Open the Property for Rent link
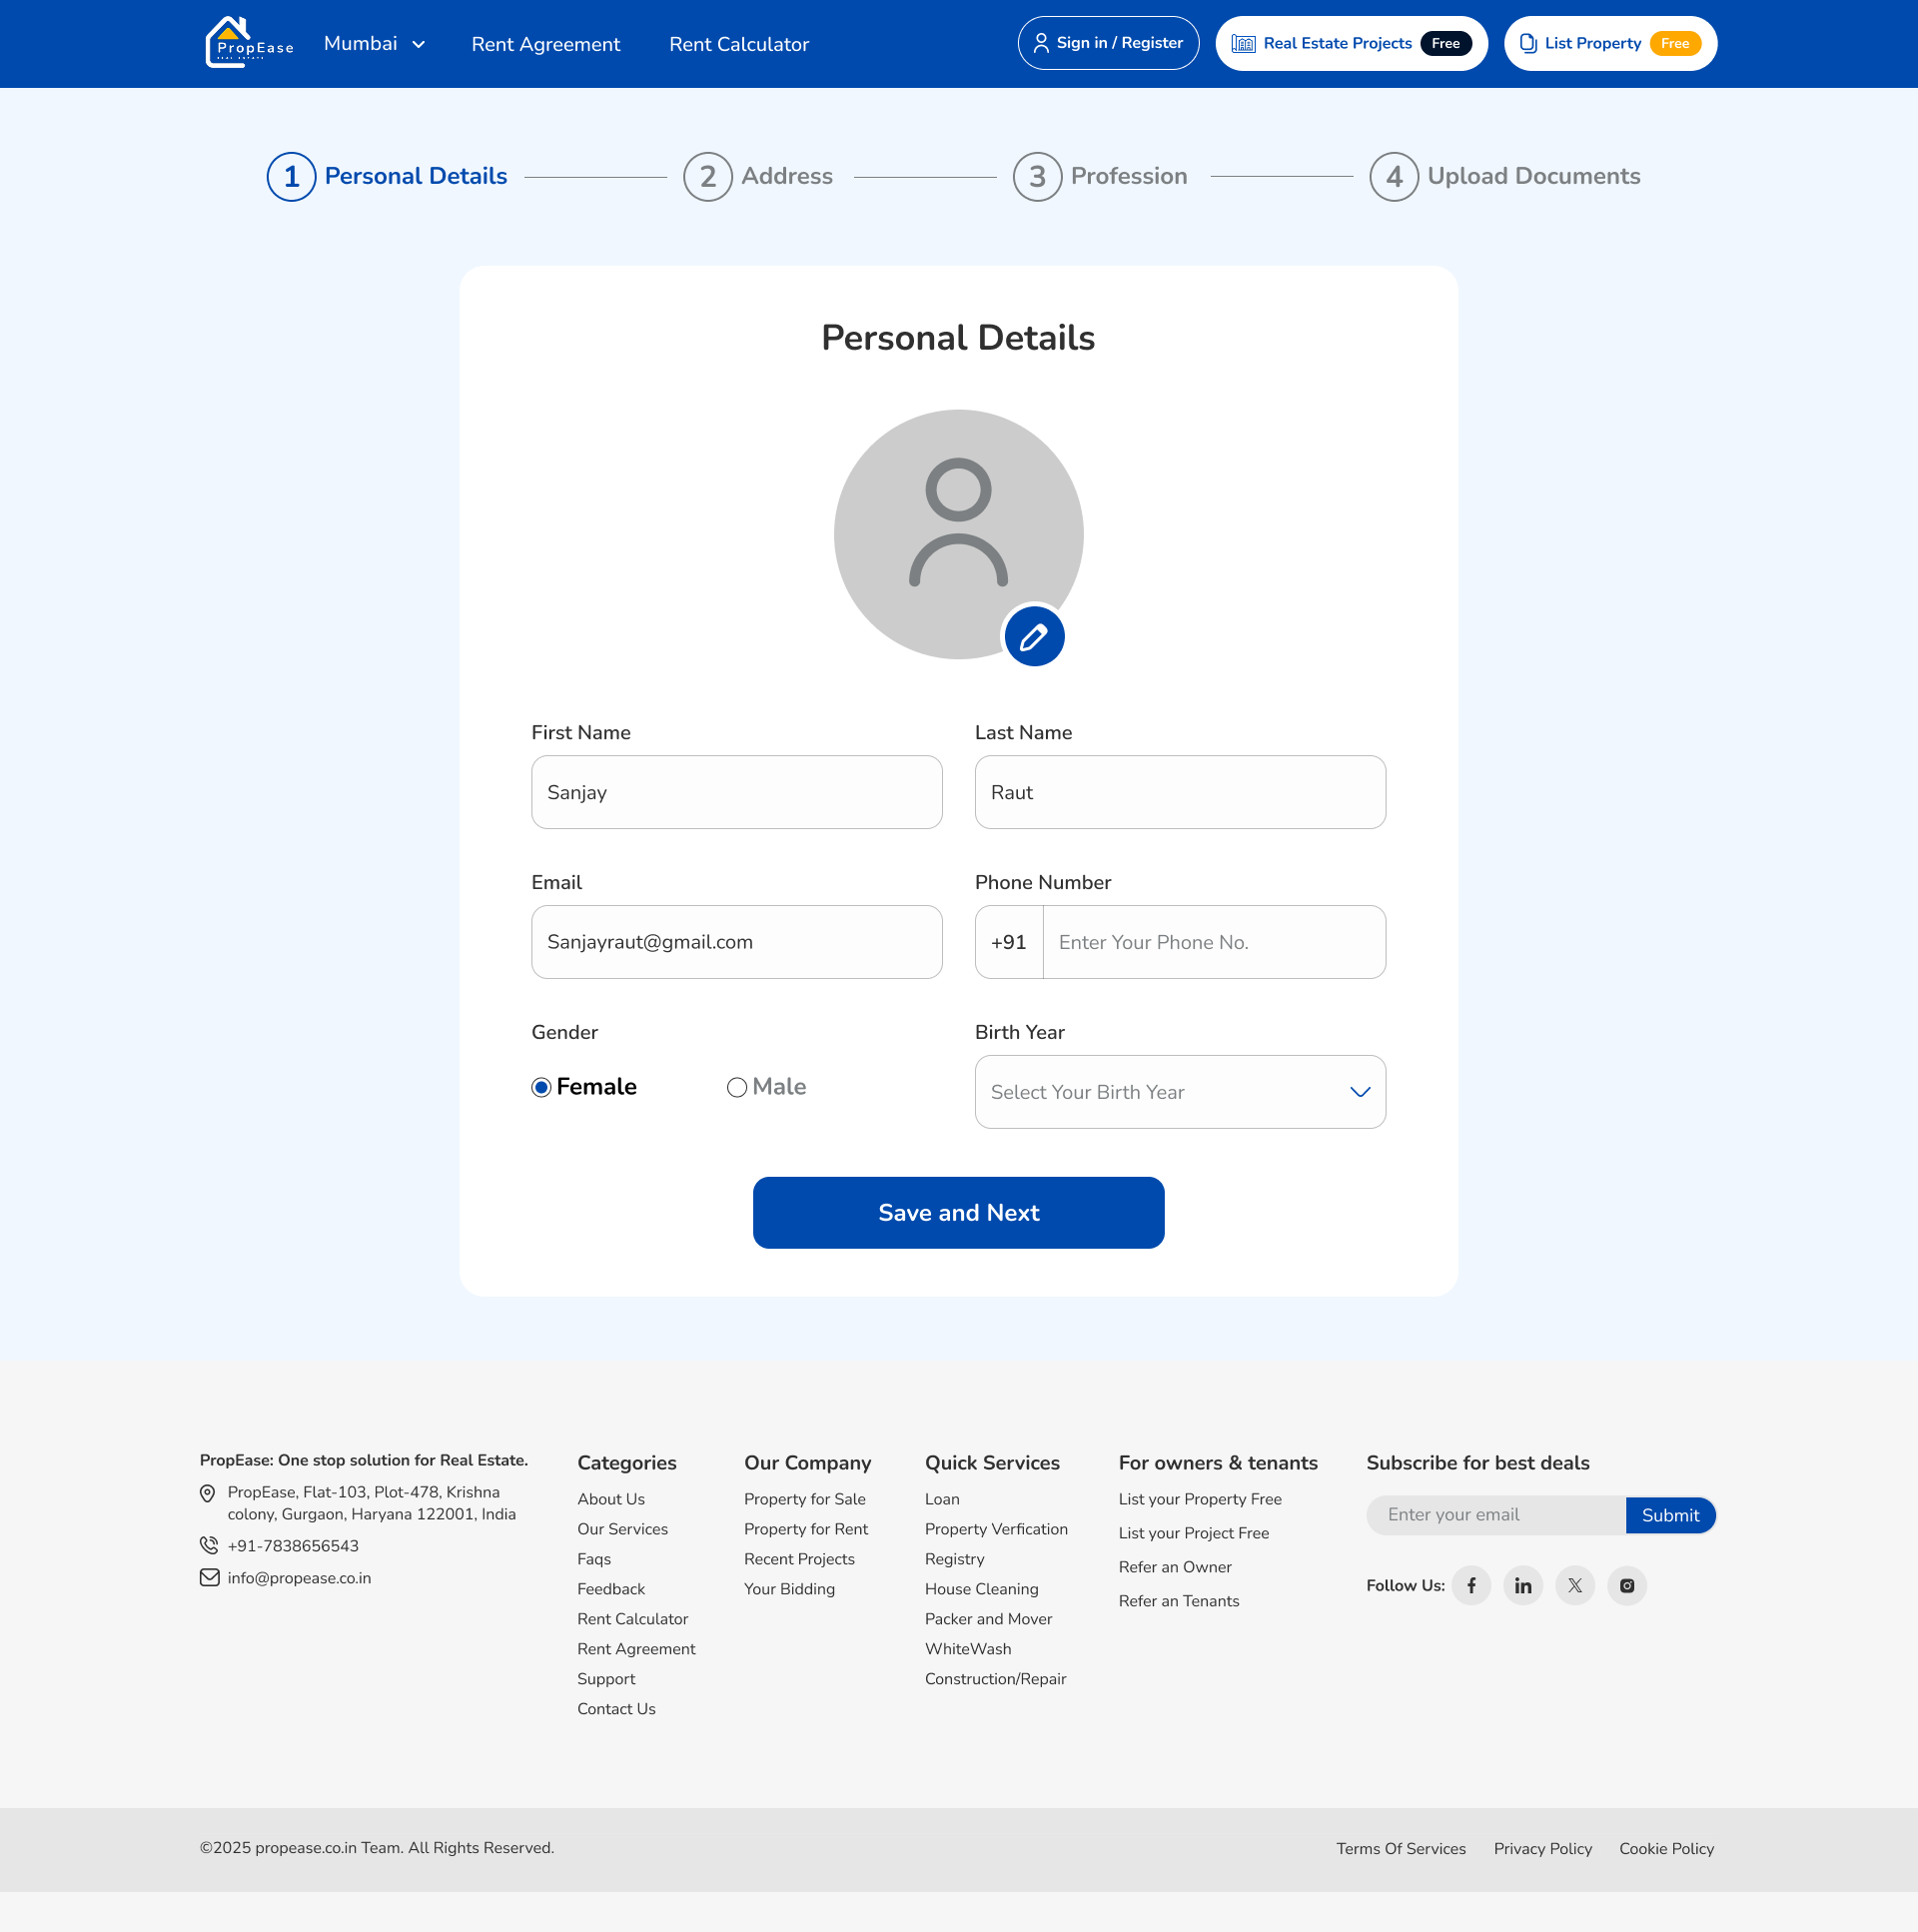 [x=806, y=1529]
